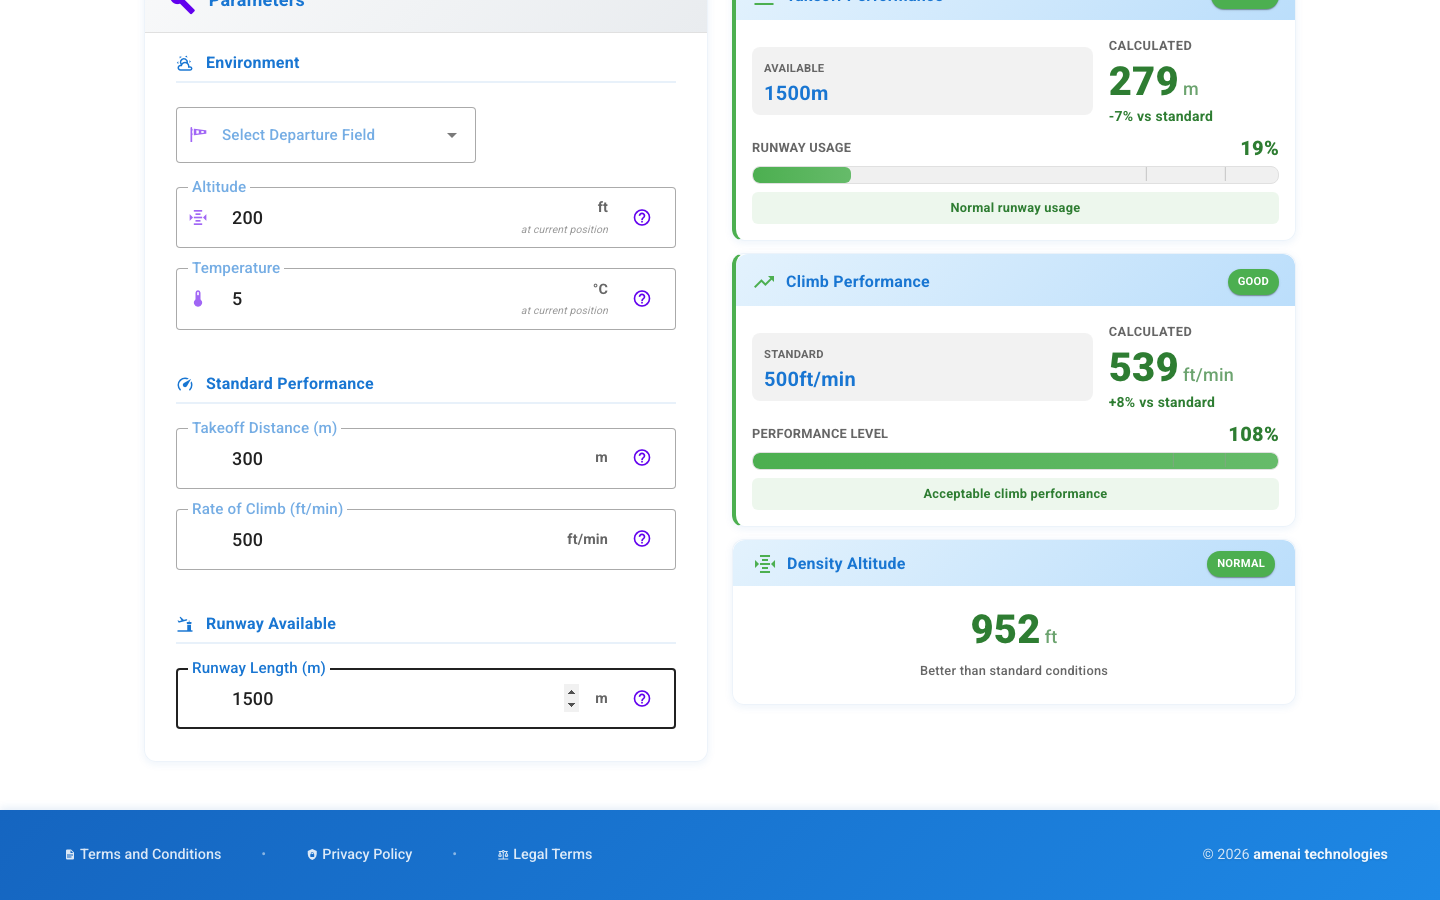
Task: Click the Performance Level progress bar
Action: tap(1014, 461)
